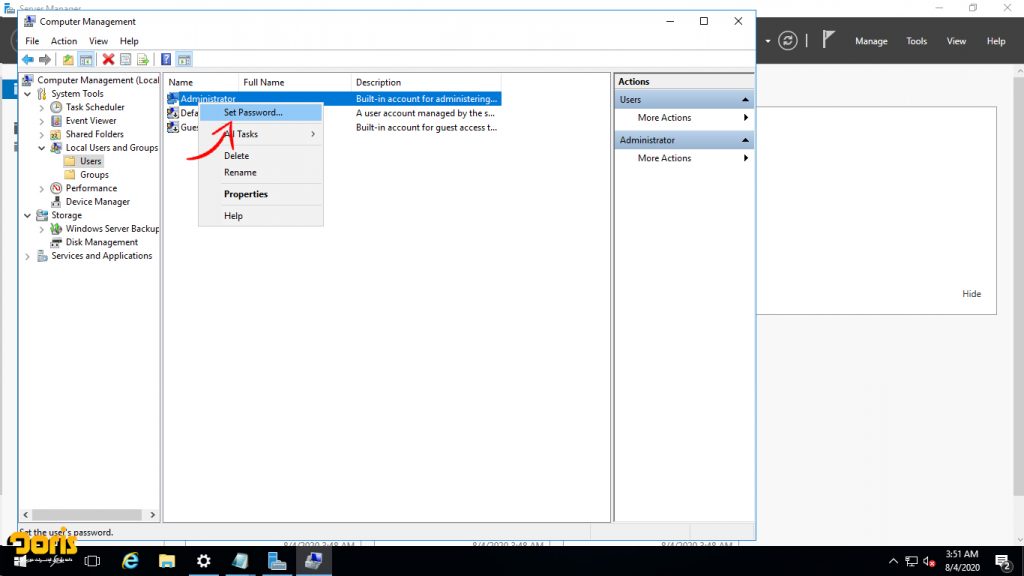1024x576 pixels.
Task: Open Device Manager
Action: pos(97,202)
